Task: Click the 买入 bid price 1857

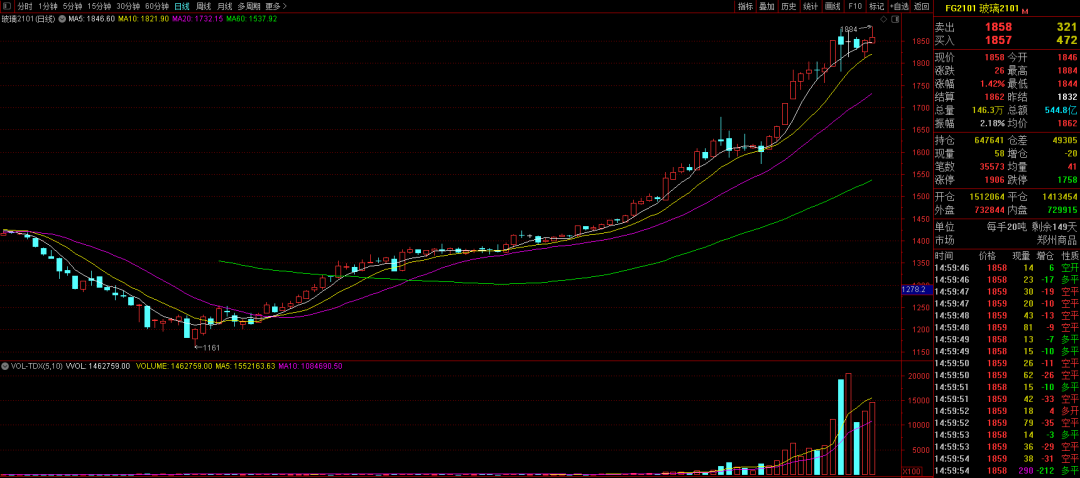Action: pyautogui.click(x=999, y=41)
